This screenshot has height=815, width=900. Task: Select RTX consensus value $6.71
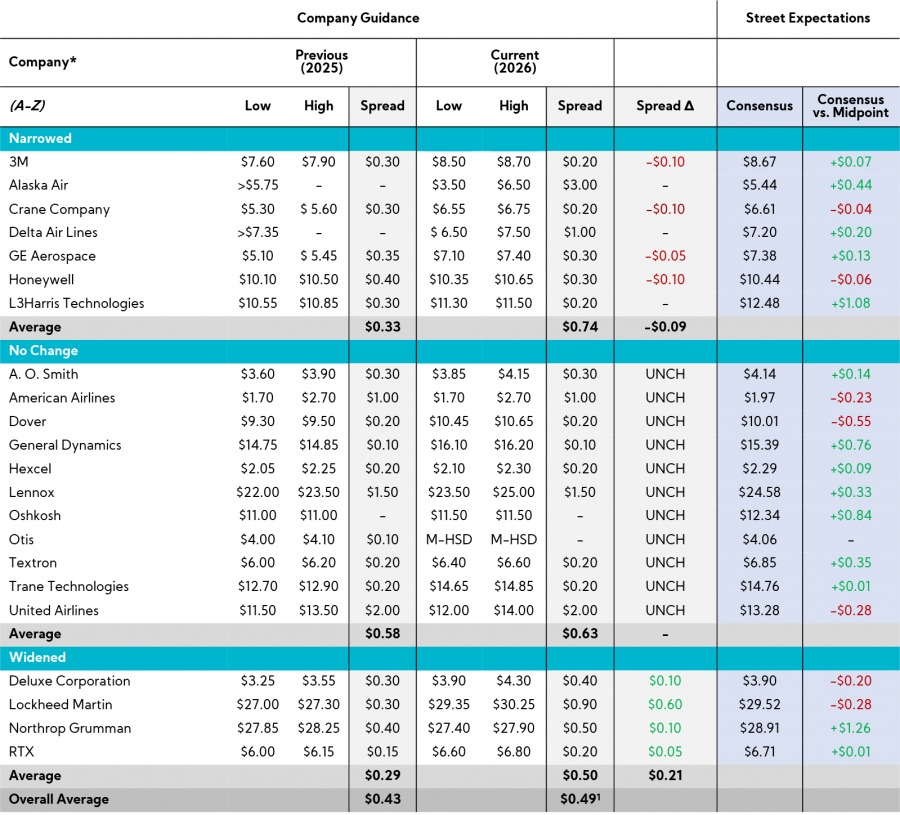759,752
